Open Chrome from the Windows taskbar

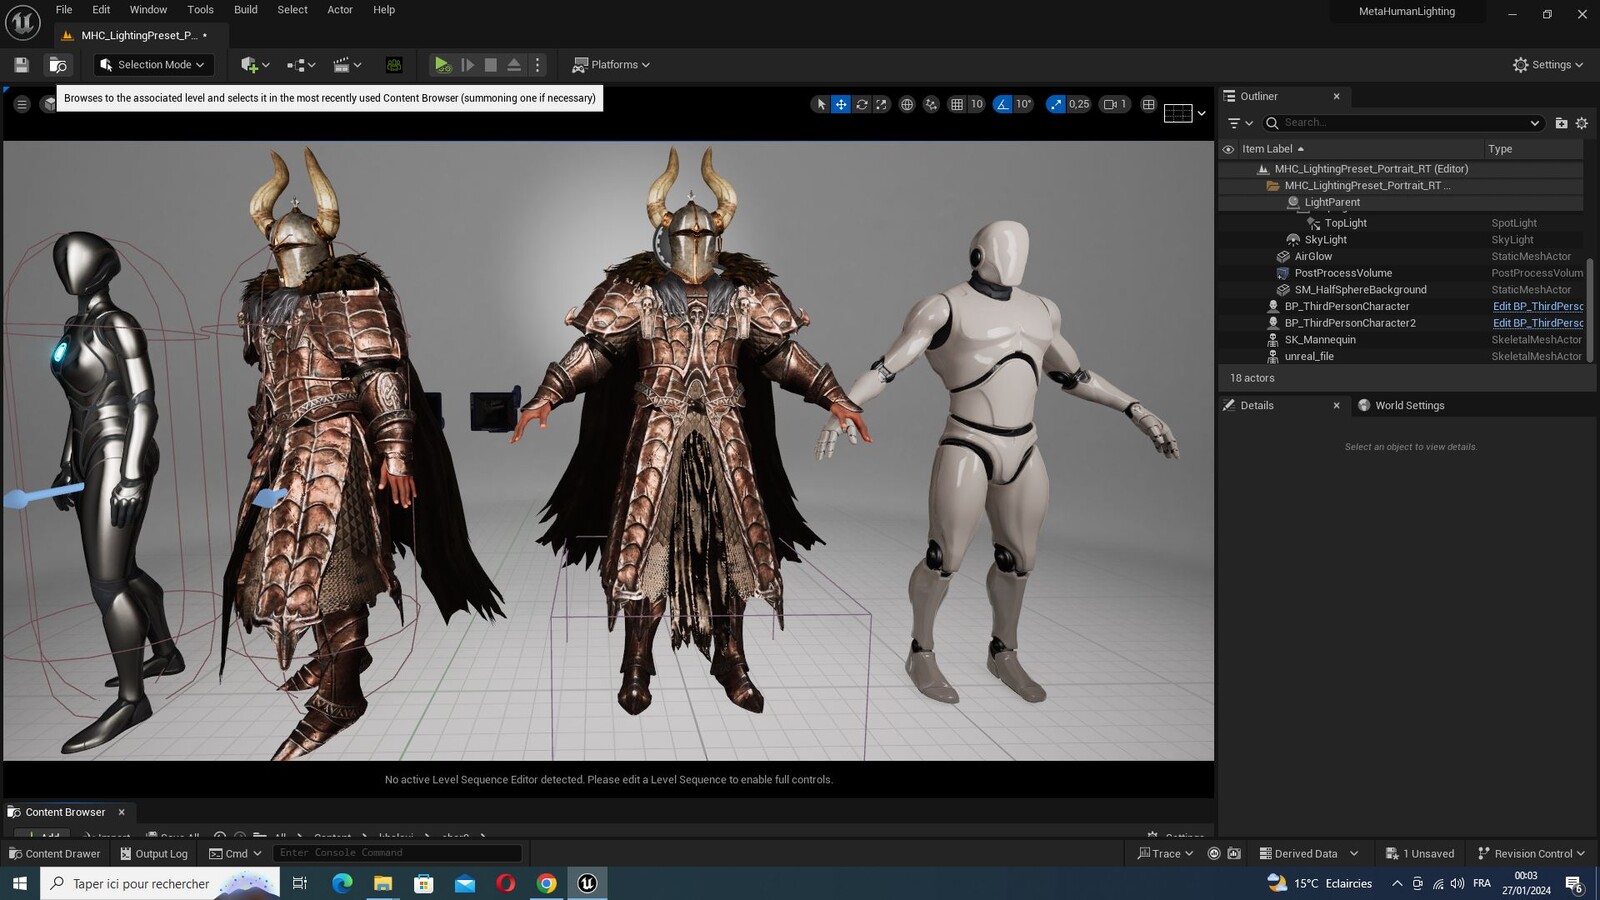(546, 883)
